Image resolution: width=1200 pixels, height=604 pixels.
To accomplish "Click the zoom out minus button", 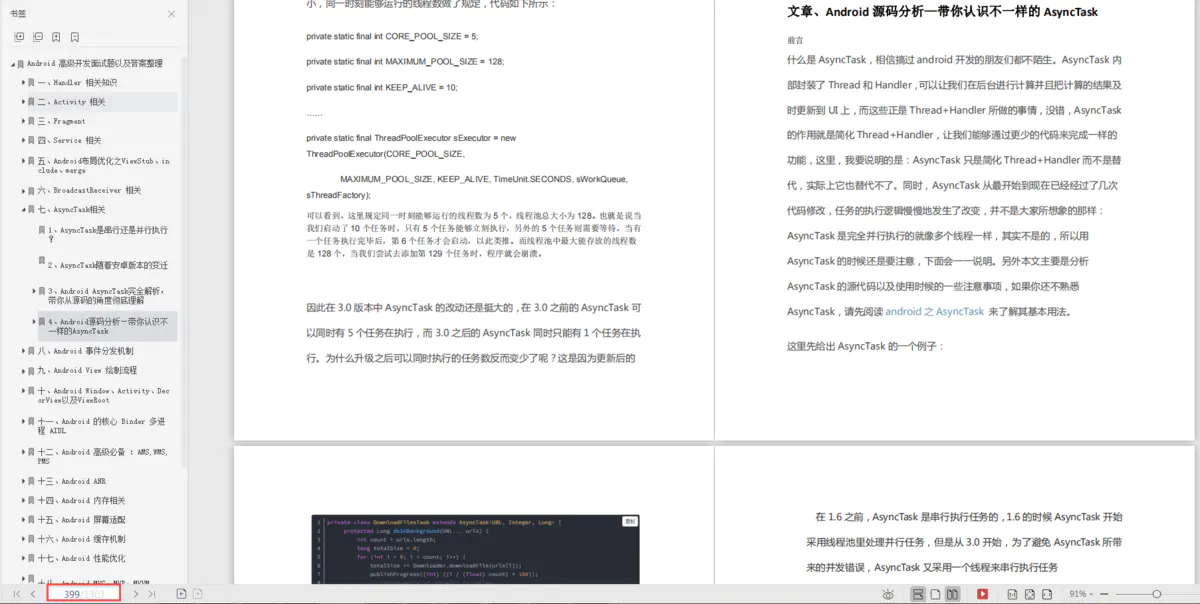I will coord(1104,594).
